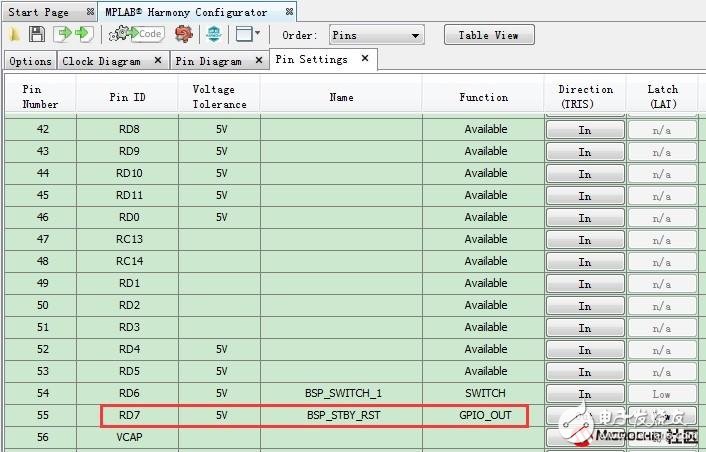Click the Generate Code gear icon
This screenshot has height=452, width=706.
click(x=137, y=34)
